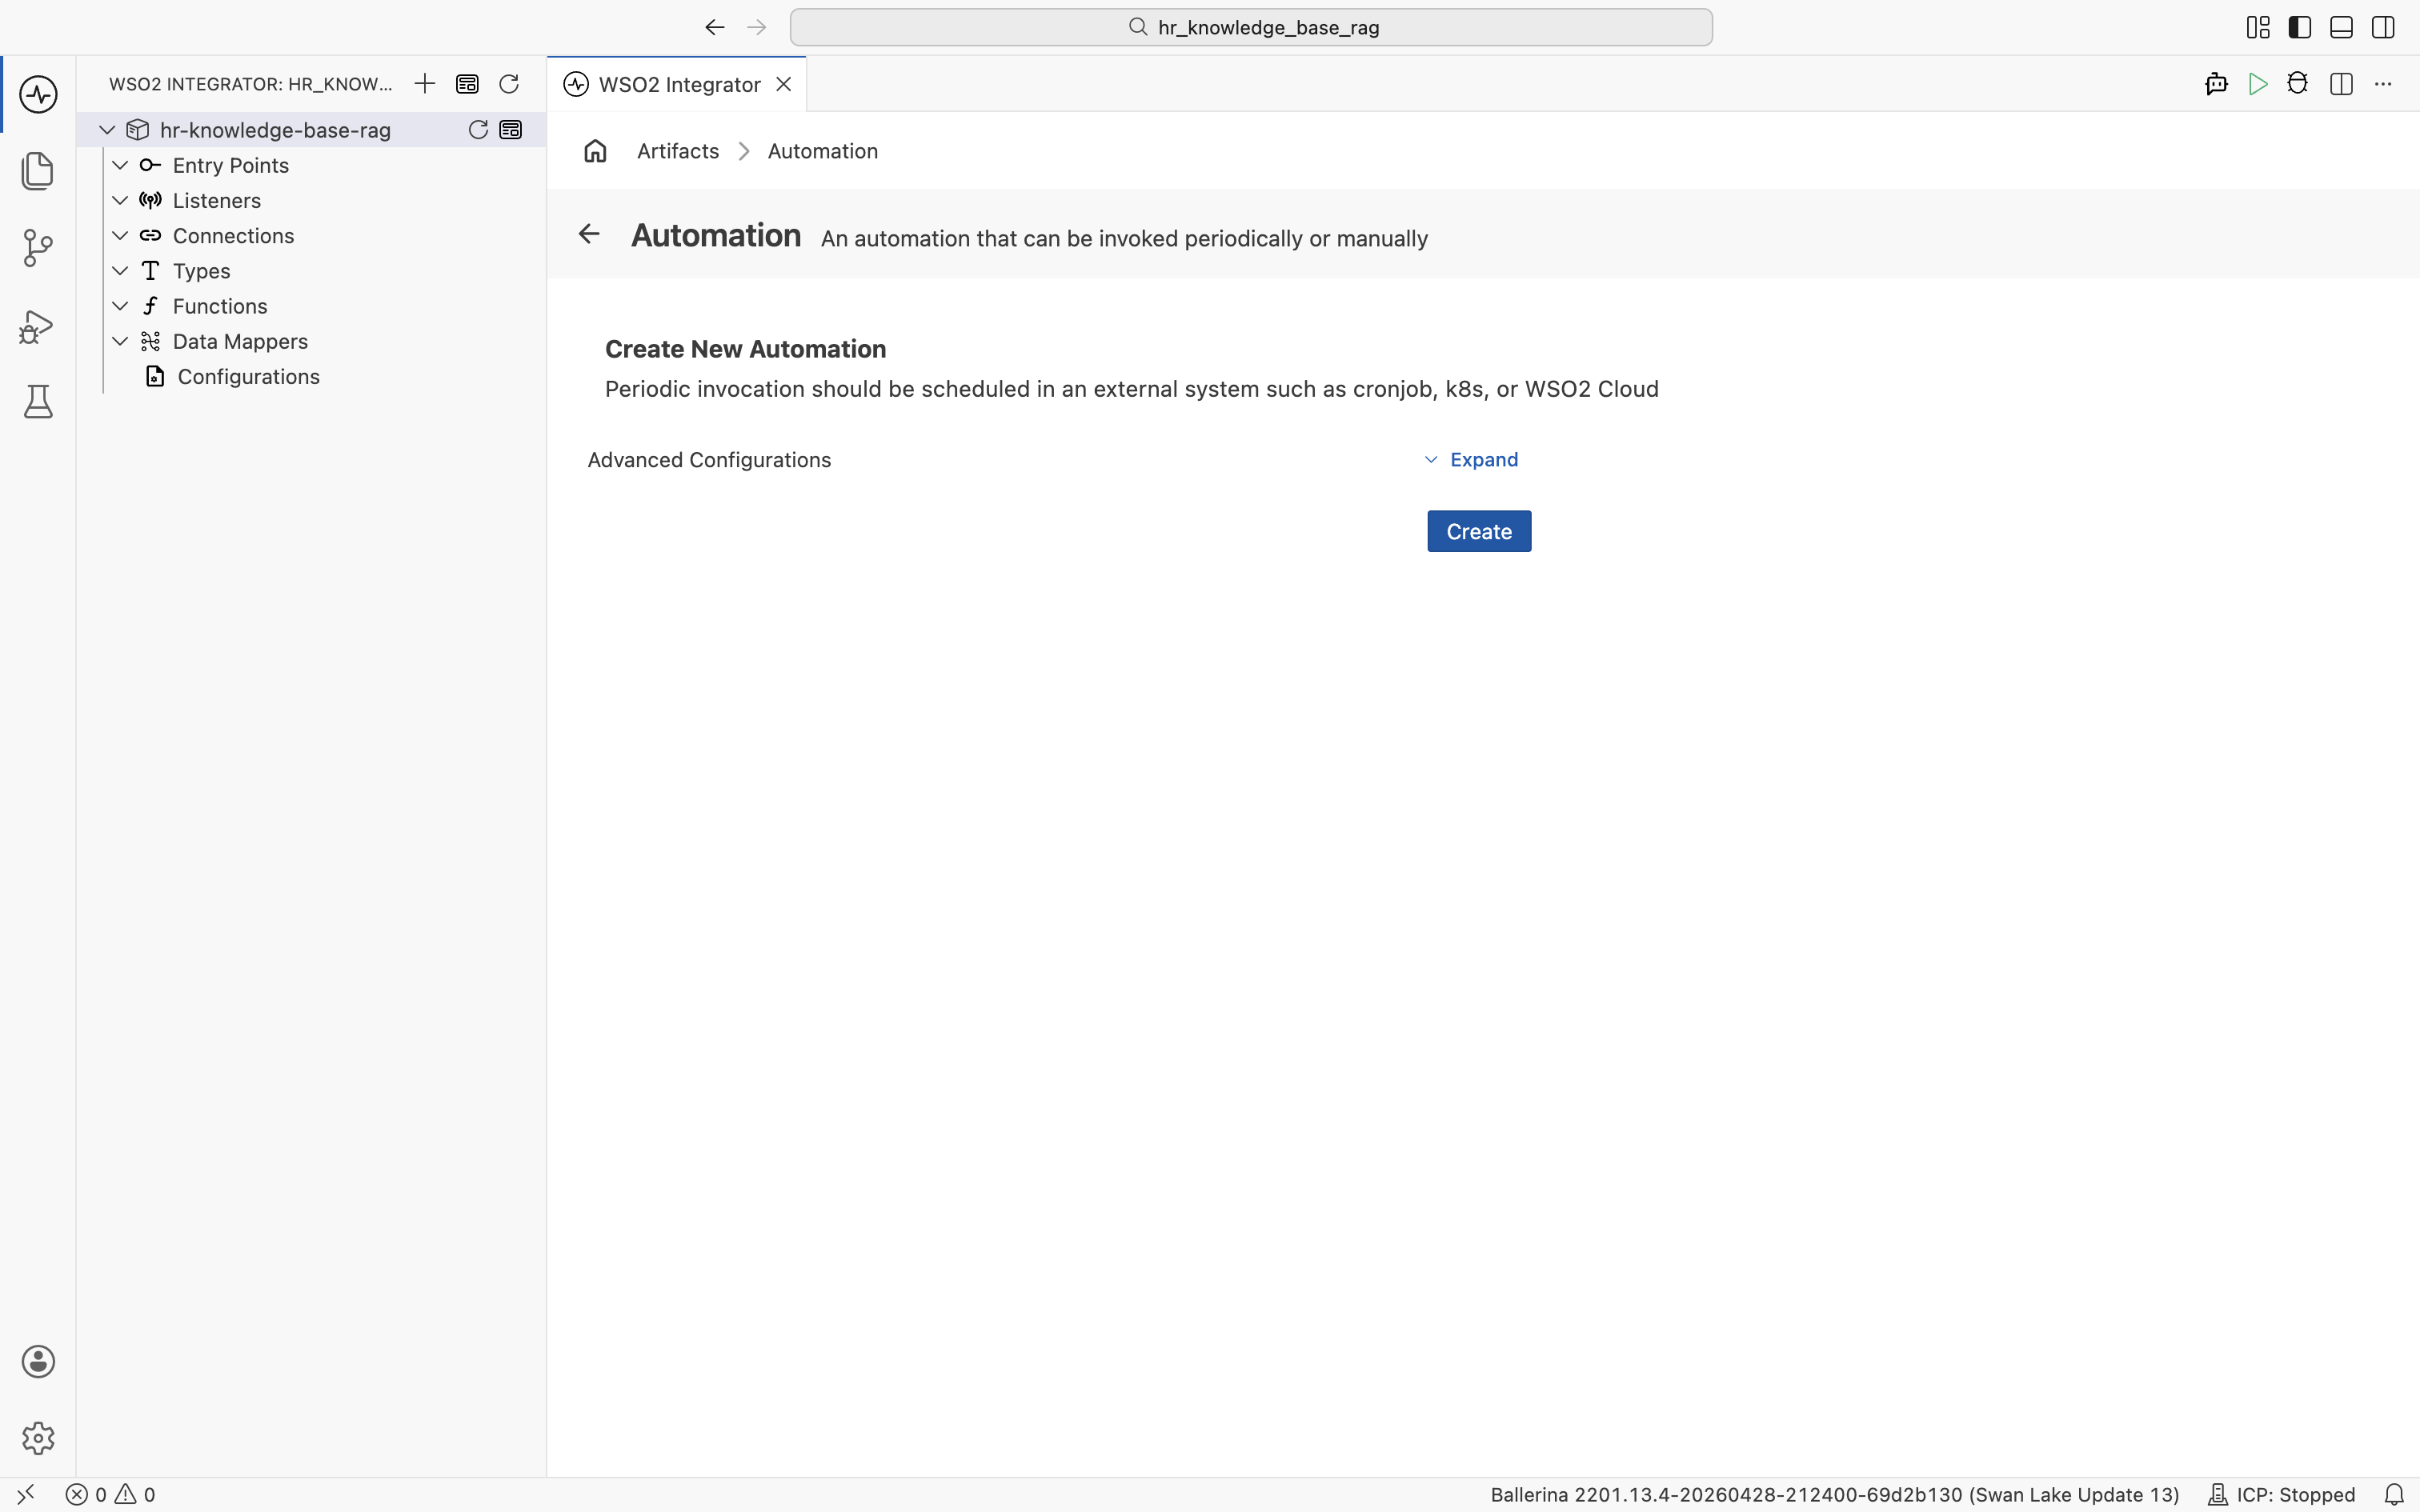Click Ballerina version in status bar

1834,1494
